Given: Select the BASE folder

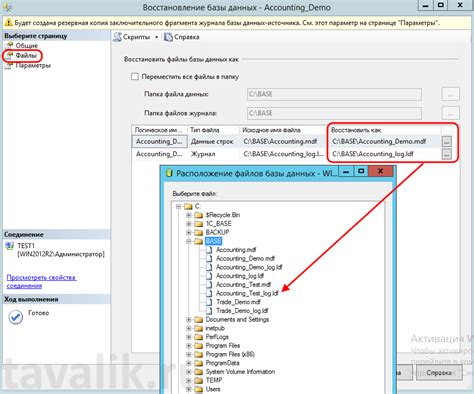Looking at the screenshot, I should point(213,241).
